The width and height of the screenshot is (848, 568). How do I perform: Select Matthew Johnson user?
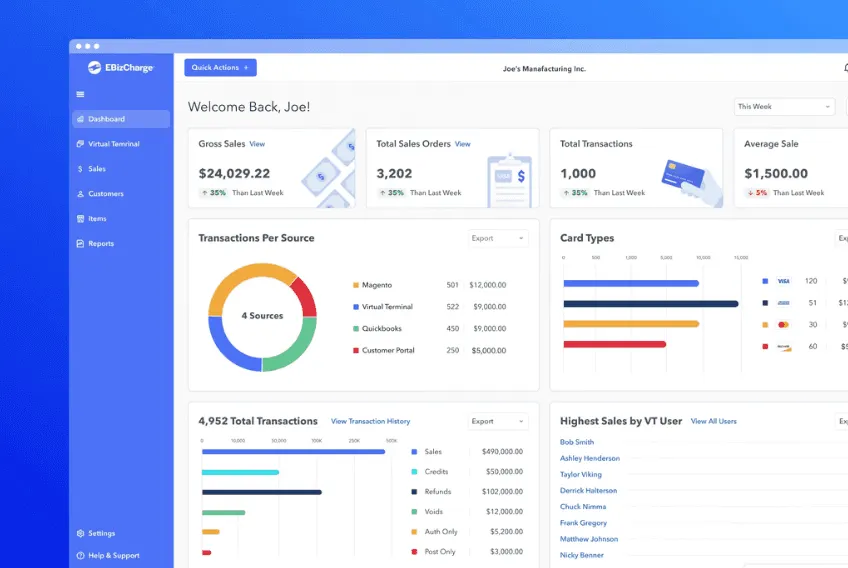tap(589, 539)
